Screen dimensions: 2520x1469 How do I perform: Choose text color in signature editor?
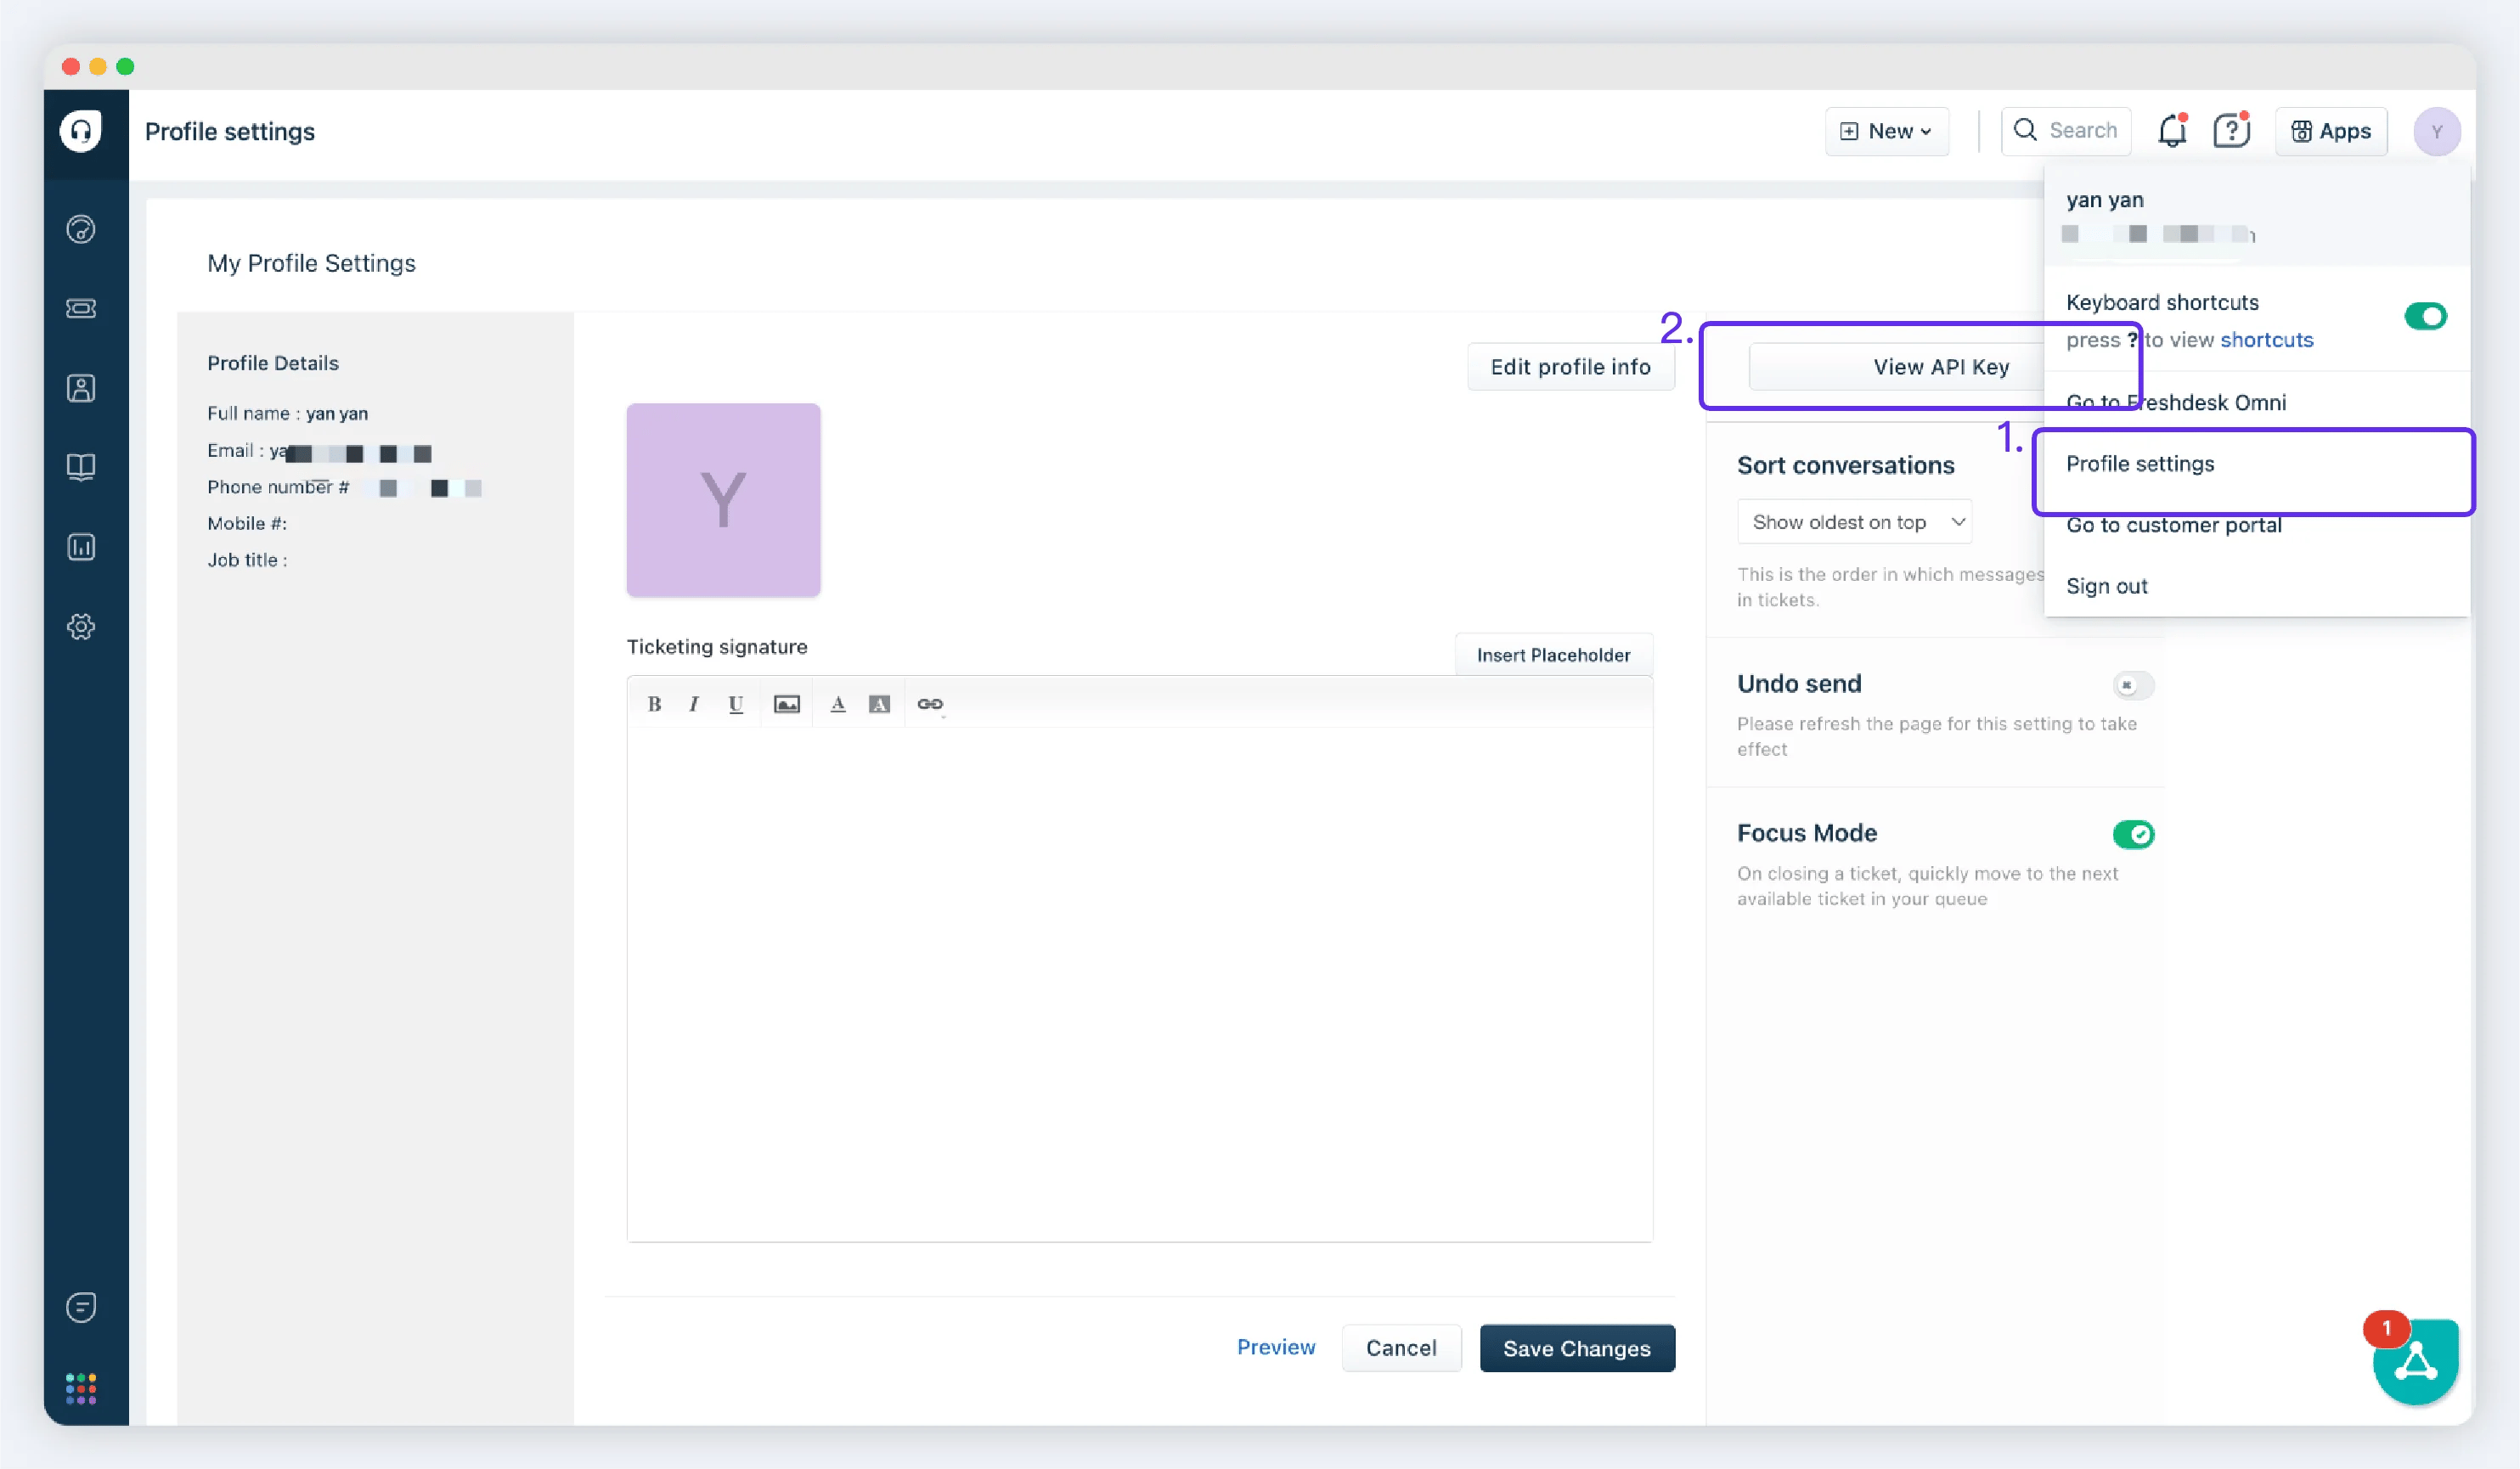coord(838,704)
